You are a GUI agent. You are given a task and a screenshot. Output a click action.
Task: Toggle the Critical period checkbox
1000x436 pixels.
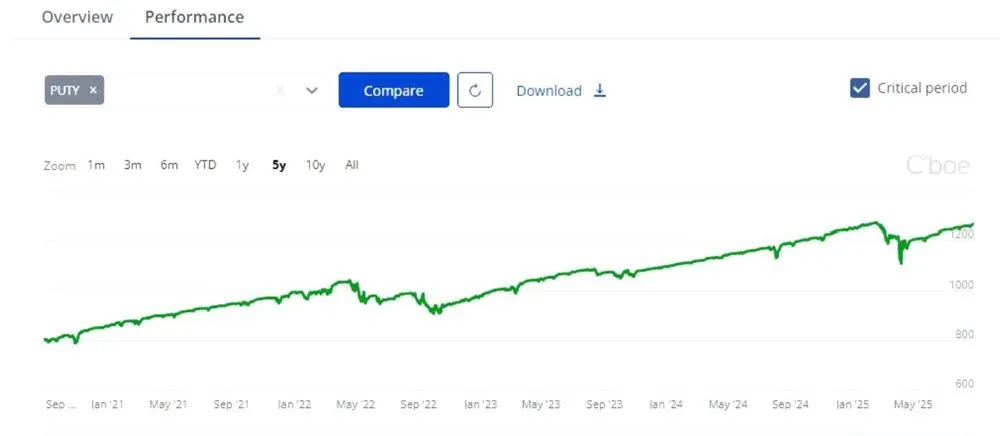point(859,88)
